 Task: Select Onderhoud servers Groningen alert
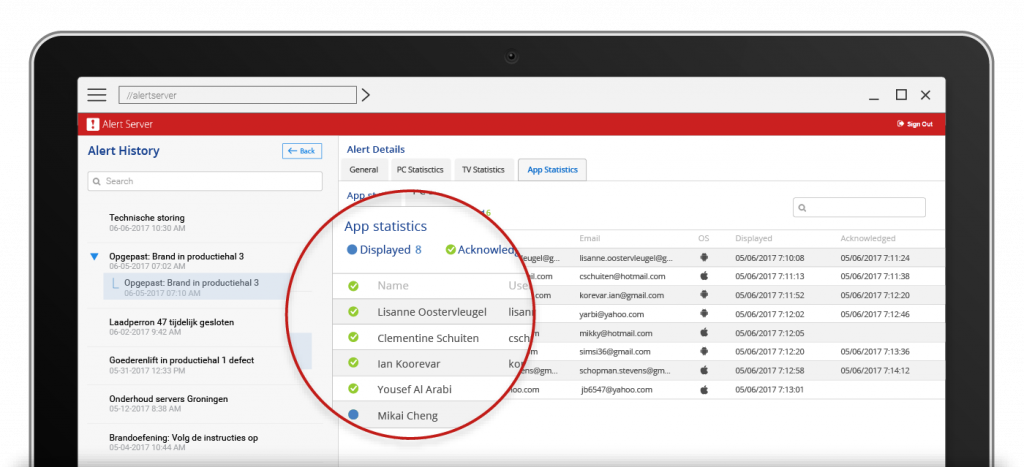point(168,399)
